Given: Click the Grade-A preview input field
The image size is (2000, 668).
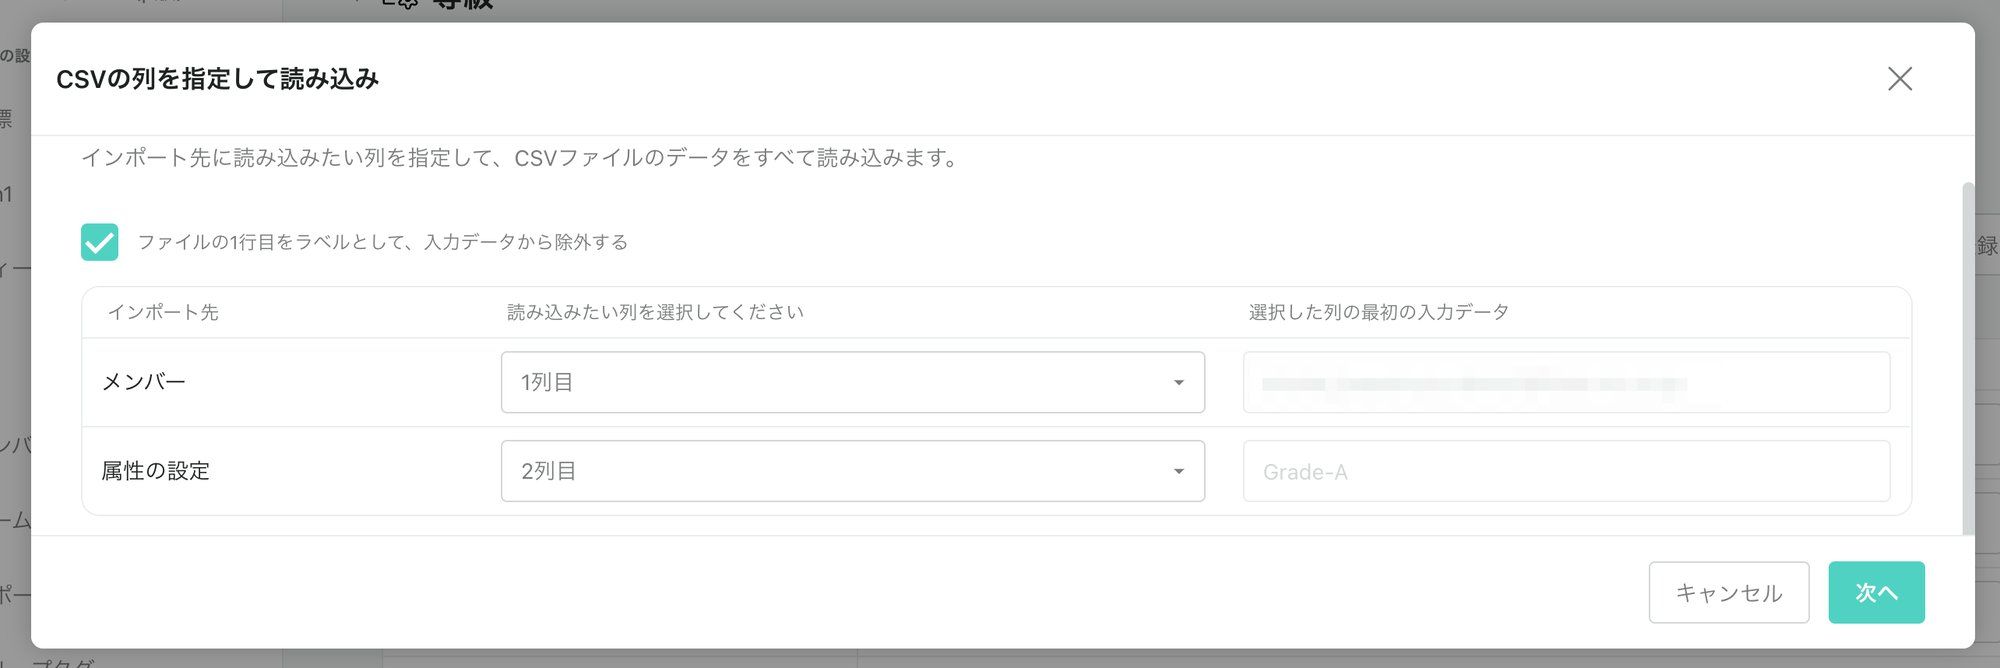Looking at the screenshot, I should [1565, 471].
